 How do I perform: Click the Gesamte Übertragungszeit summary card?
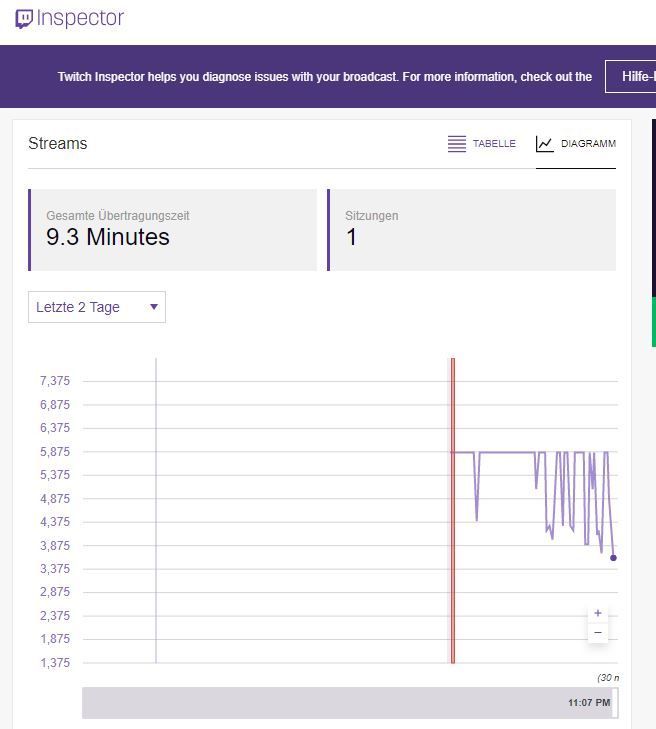point(172,230)
